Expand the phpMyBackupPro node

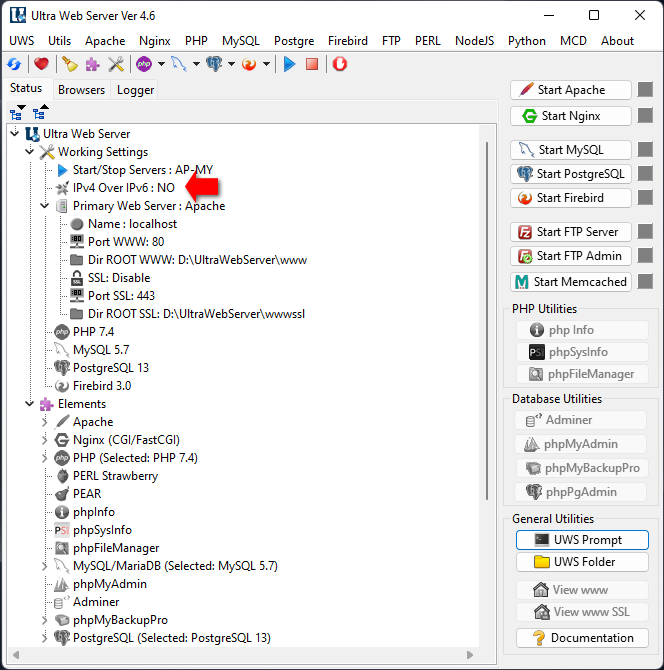click(44, 620)
